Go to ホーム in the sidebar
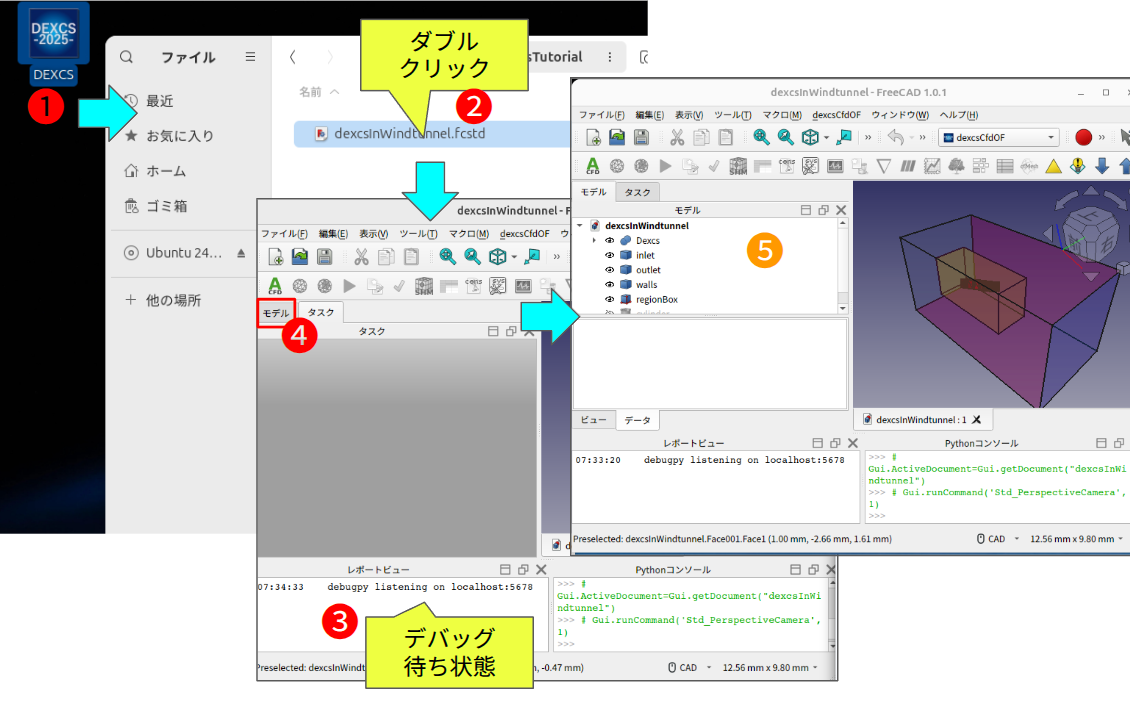 point(165,171)
